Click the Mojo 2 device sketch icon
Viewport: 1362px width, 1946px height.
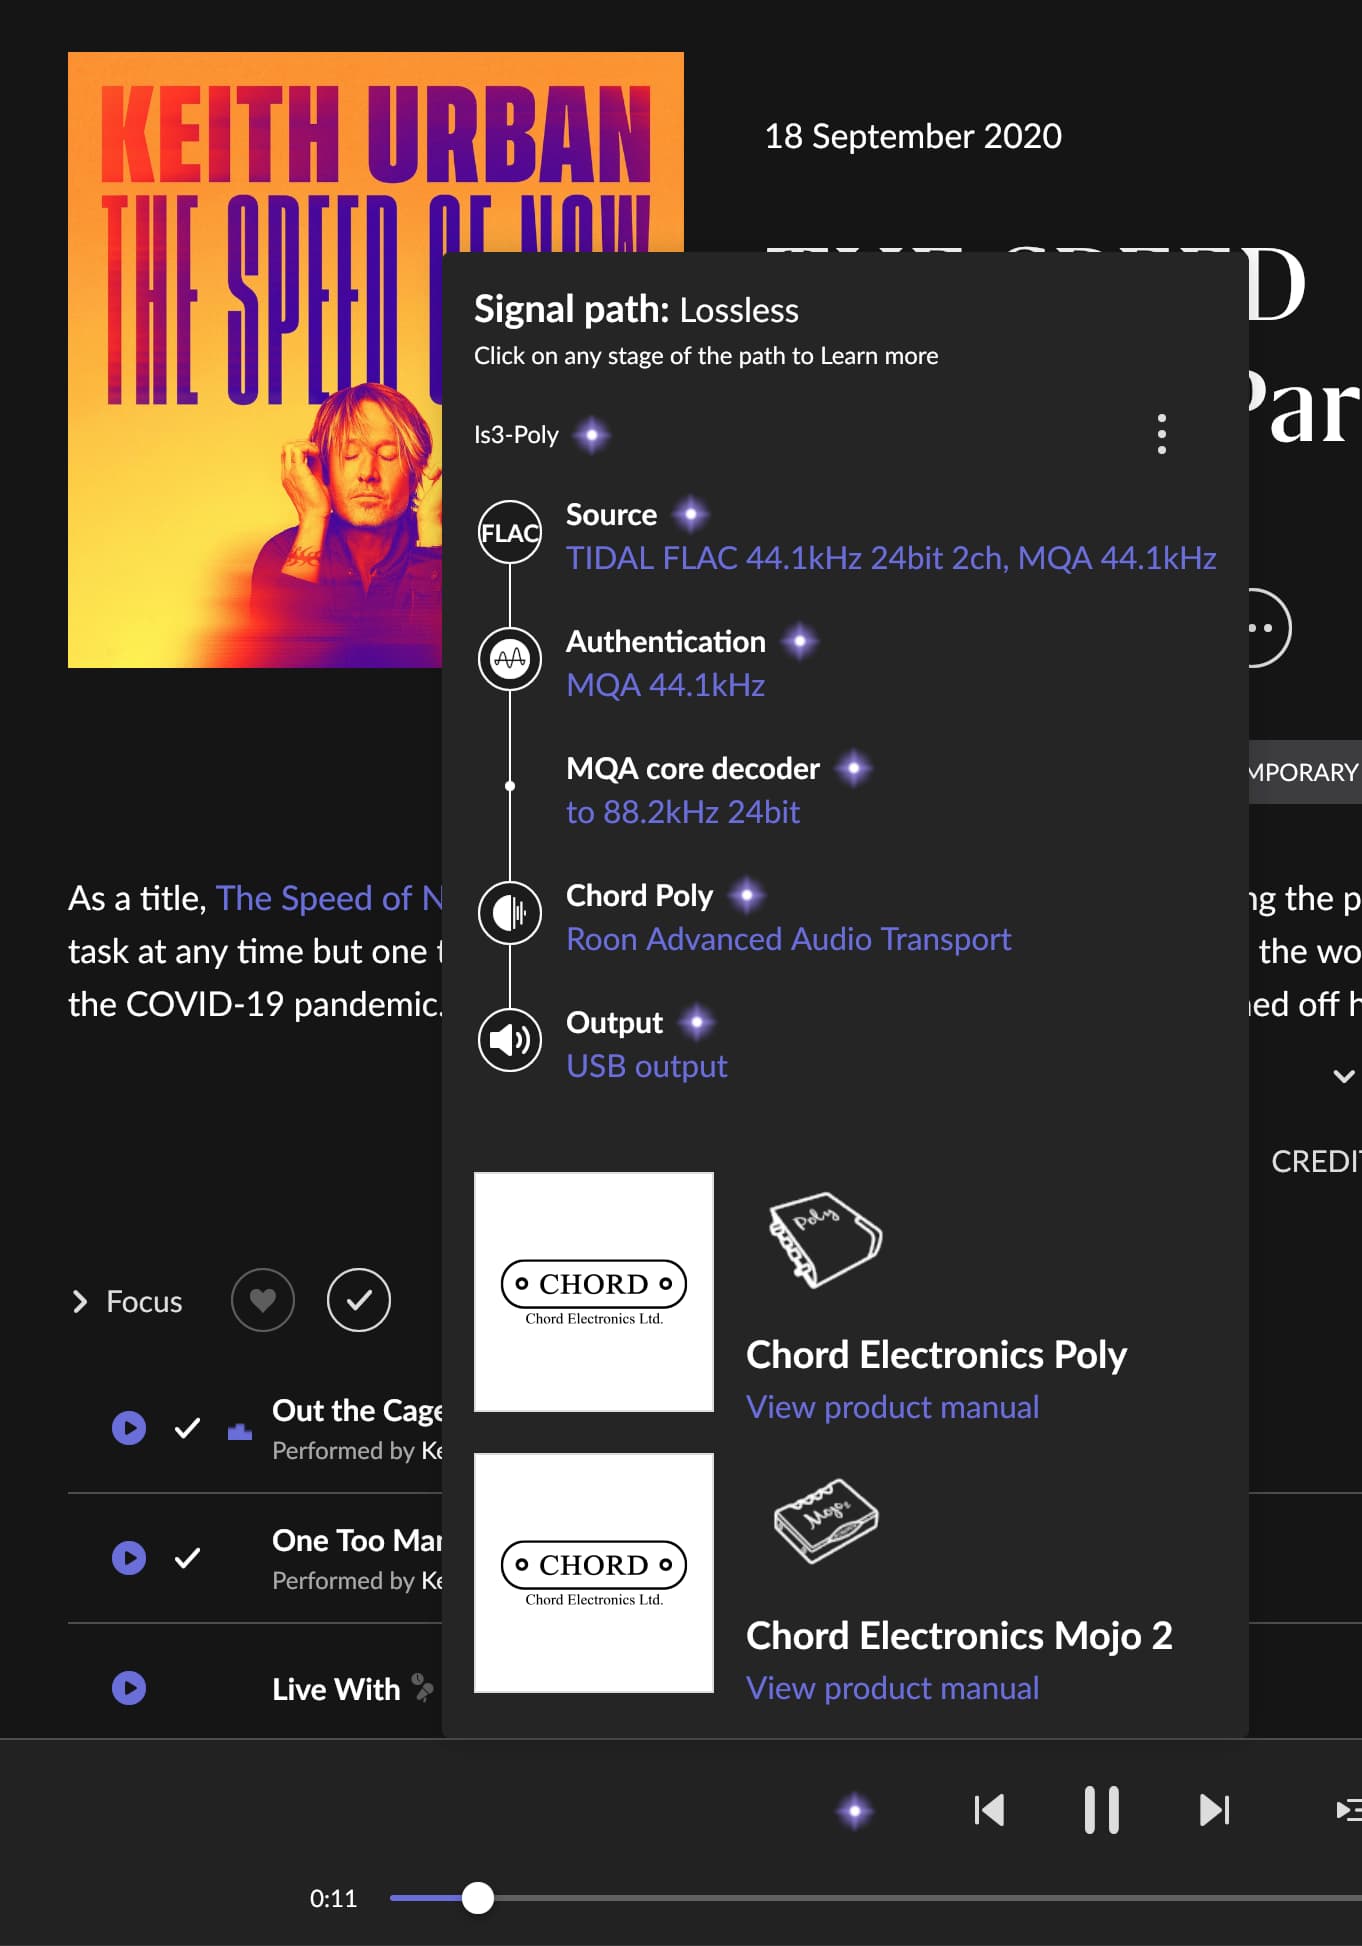click(x=826, y=1520)
